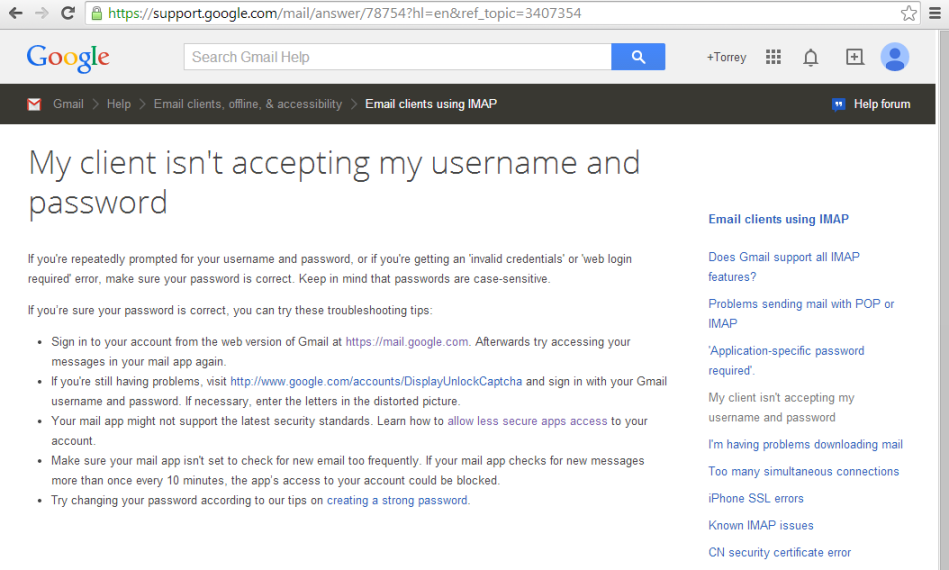949x570 pixels.
Task: Open the DisplayUnlockCaptcha link
Action: pyautogui.click(x=376, y=382)
